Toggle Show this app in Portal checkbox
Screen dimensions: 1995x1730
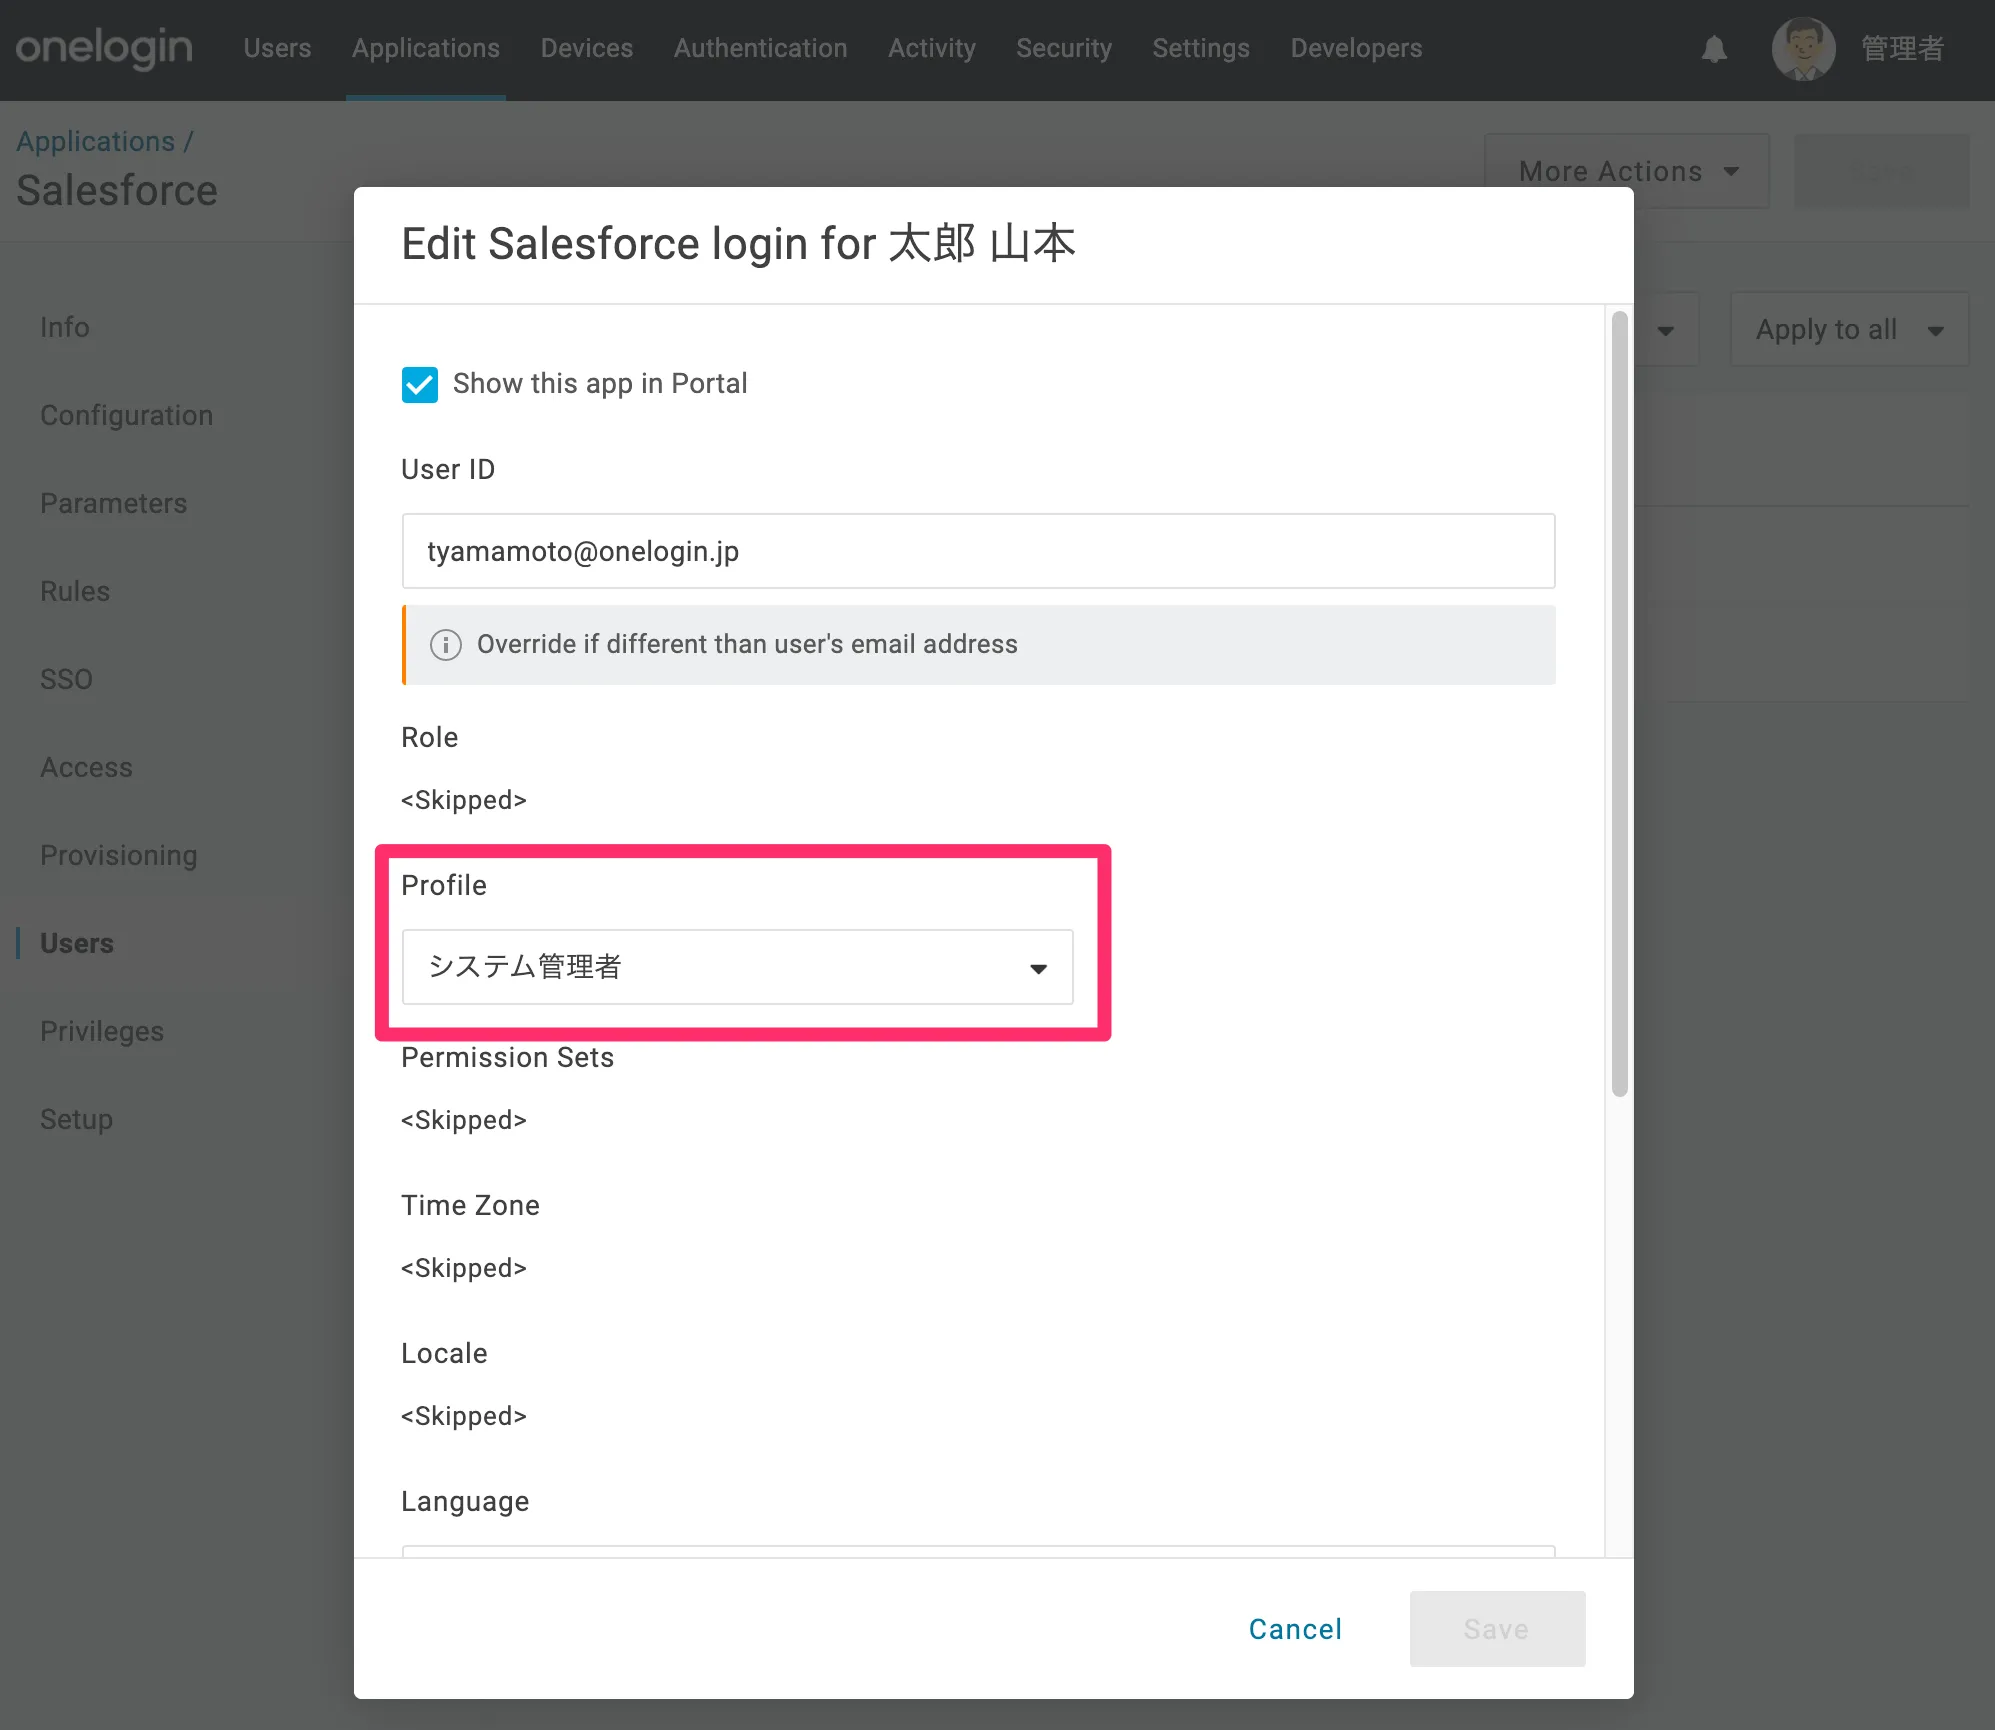click(420, 384)
